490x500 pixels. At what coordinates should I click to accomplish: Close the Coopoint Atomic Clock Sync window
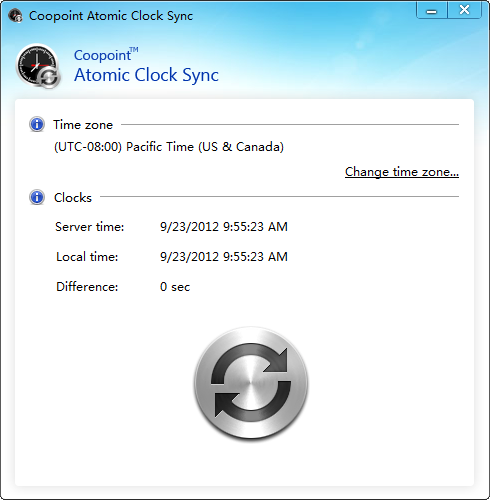tap(465, 10)
